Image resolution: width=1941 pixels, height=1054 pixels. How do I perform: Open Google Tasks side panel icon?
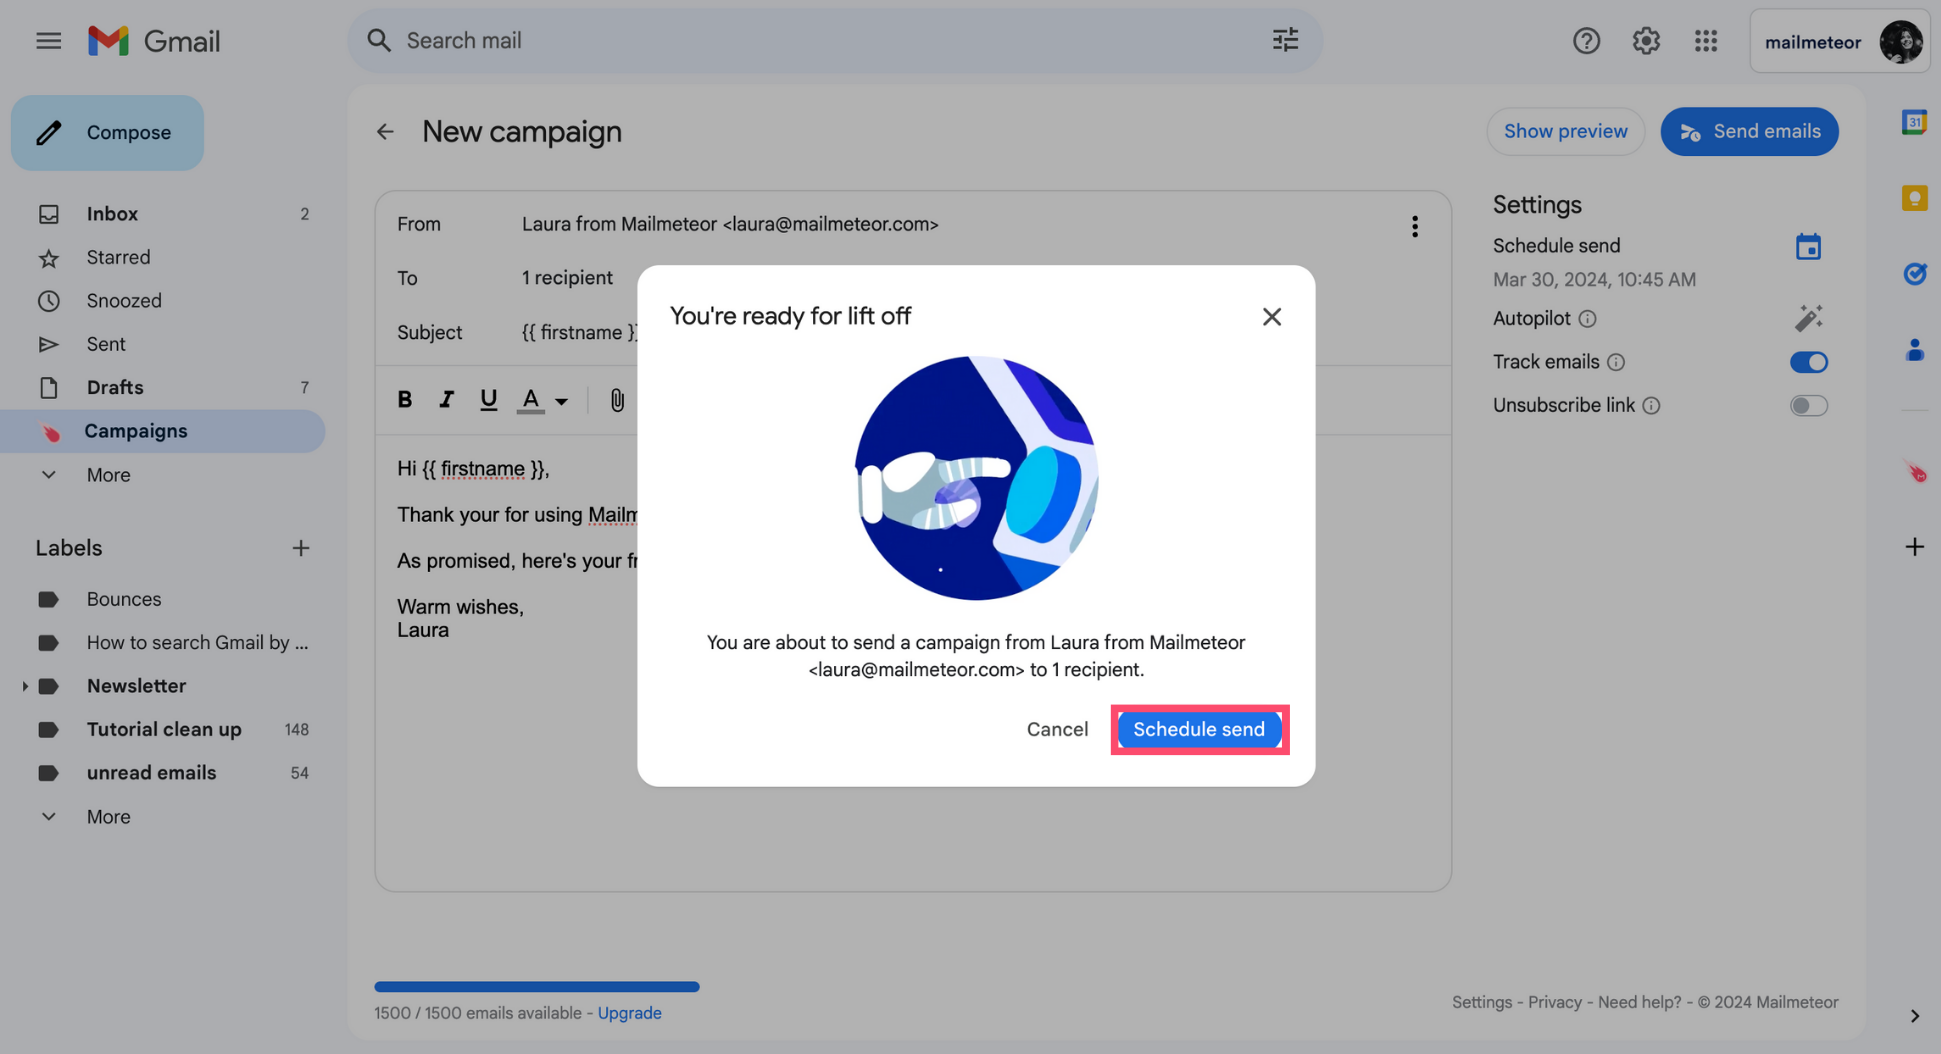pos(1914,273)
